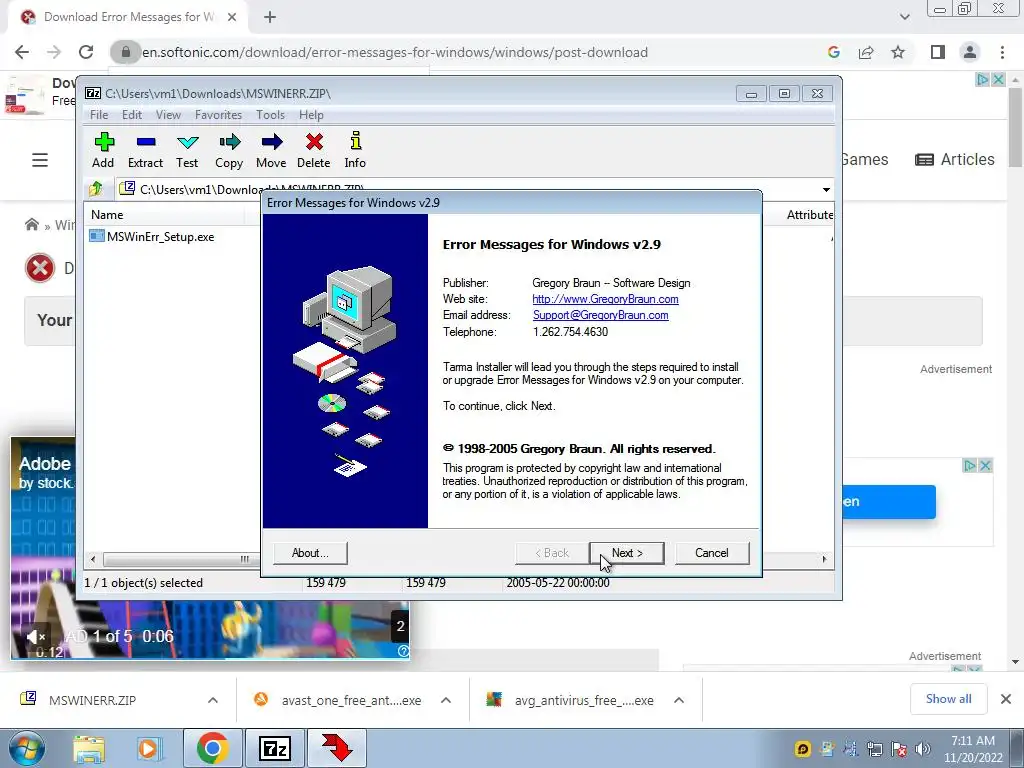Open the Tools menu in 7-Zip

[x=270, y=115]
